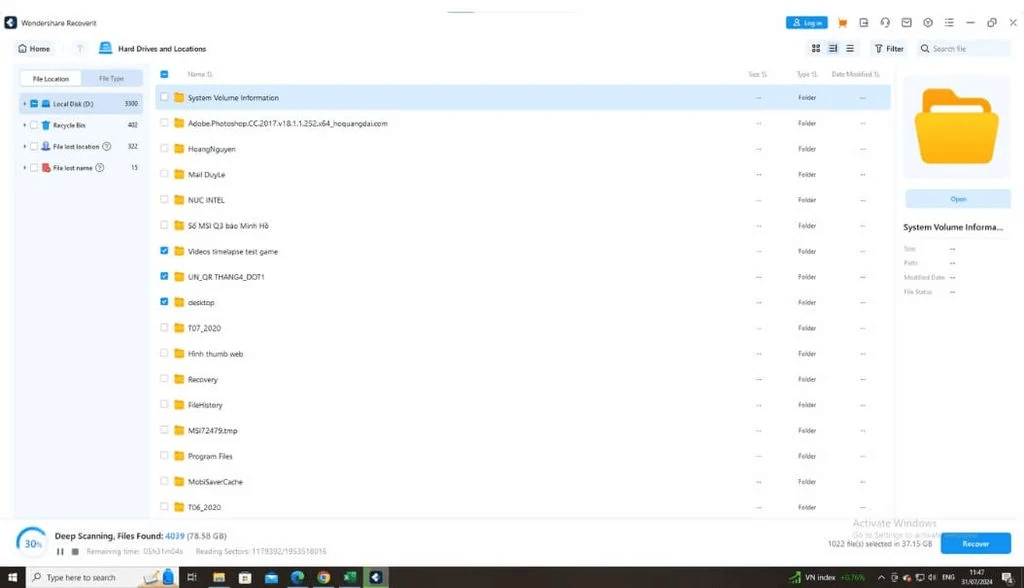Pause the deep scanning
The height and width of the screenshot is (588, 1024).
coord(60,551)
